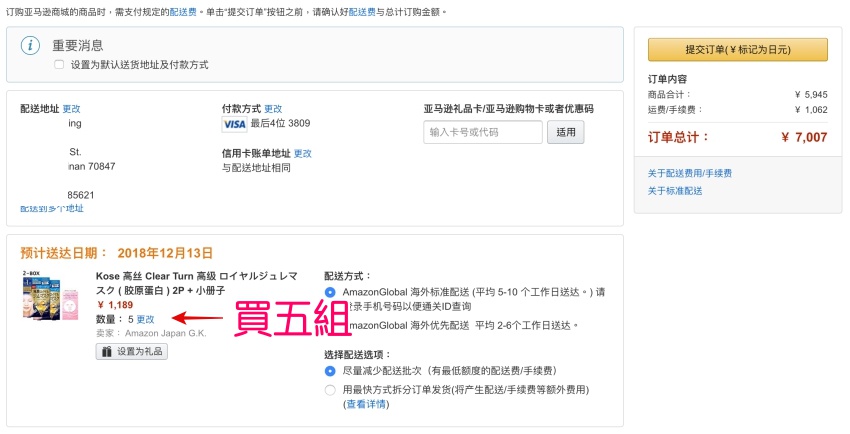Select AmazonGlobal 海外标准配送 option

tap(330, 292)
